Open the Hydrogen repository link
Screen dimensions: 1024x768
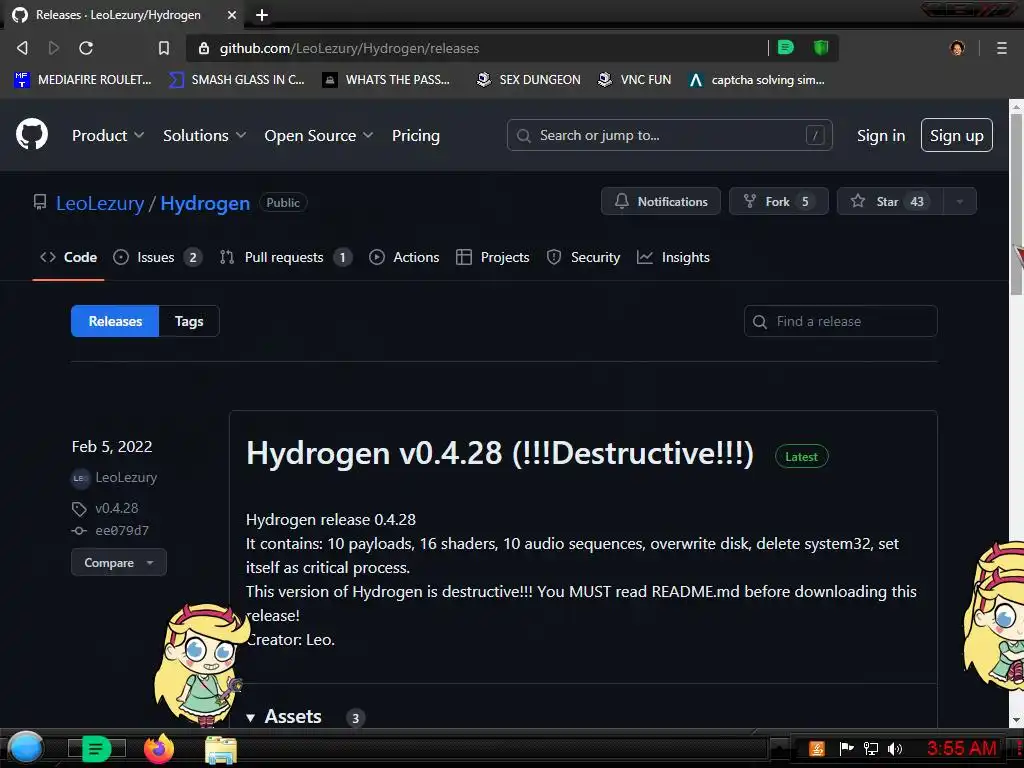point(205,203)
